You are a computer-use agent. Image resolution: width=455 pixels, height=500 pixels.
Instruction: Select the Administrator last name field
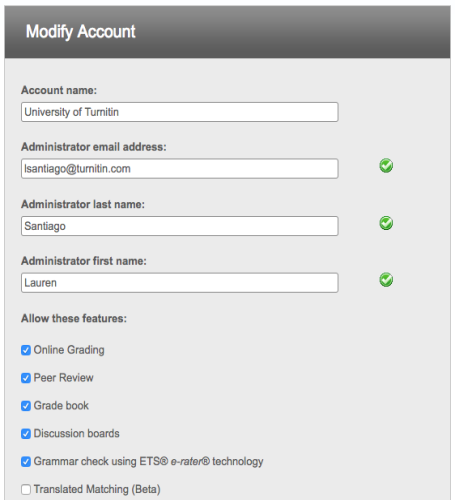point(180,226)
